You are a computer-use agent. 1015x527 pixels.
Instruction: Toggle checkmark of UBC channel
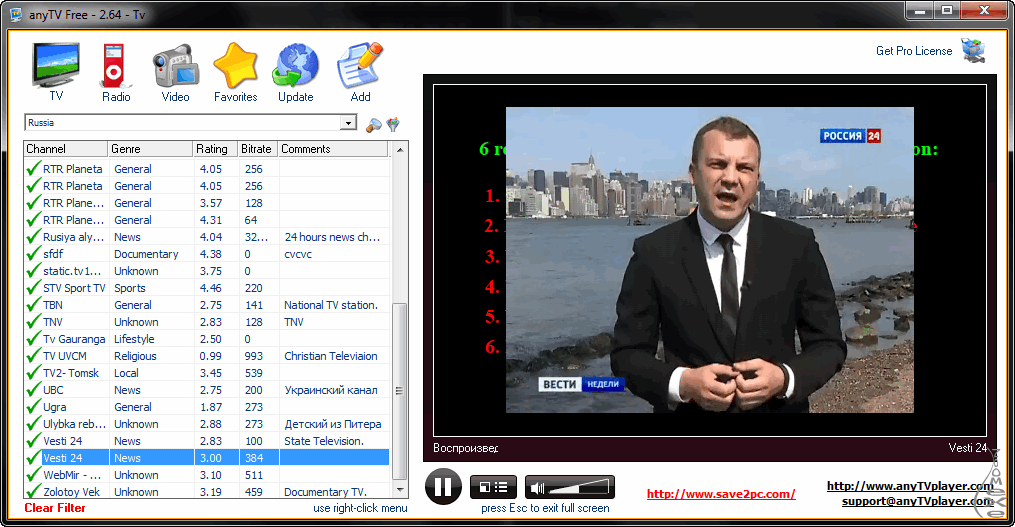(x=33, y=390)
